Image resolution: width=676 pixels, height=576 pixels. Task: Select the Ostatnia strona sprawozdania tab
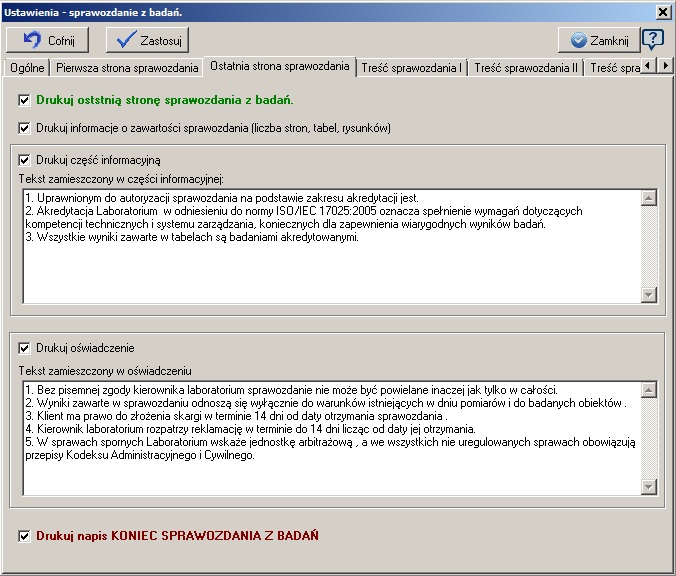click(x=279, y=66)
